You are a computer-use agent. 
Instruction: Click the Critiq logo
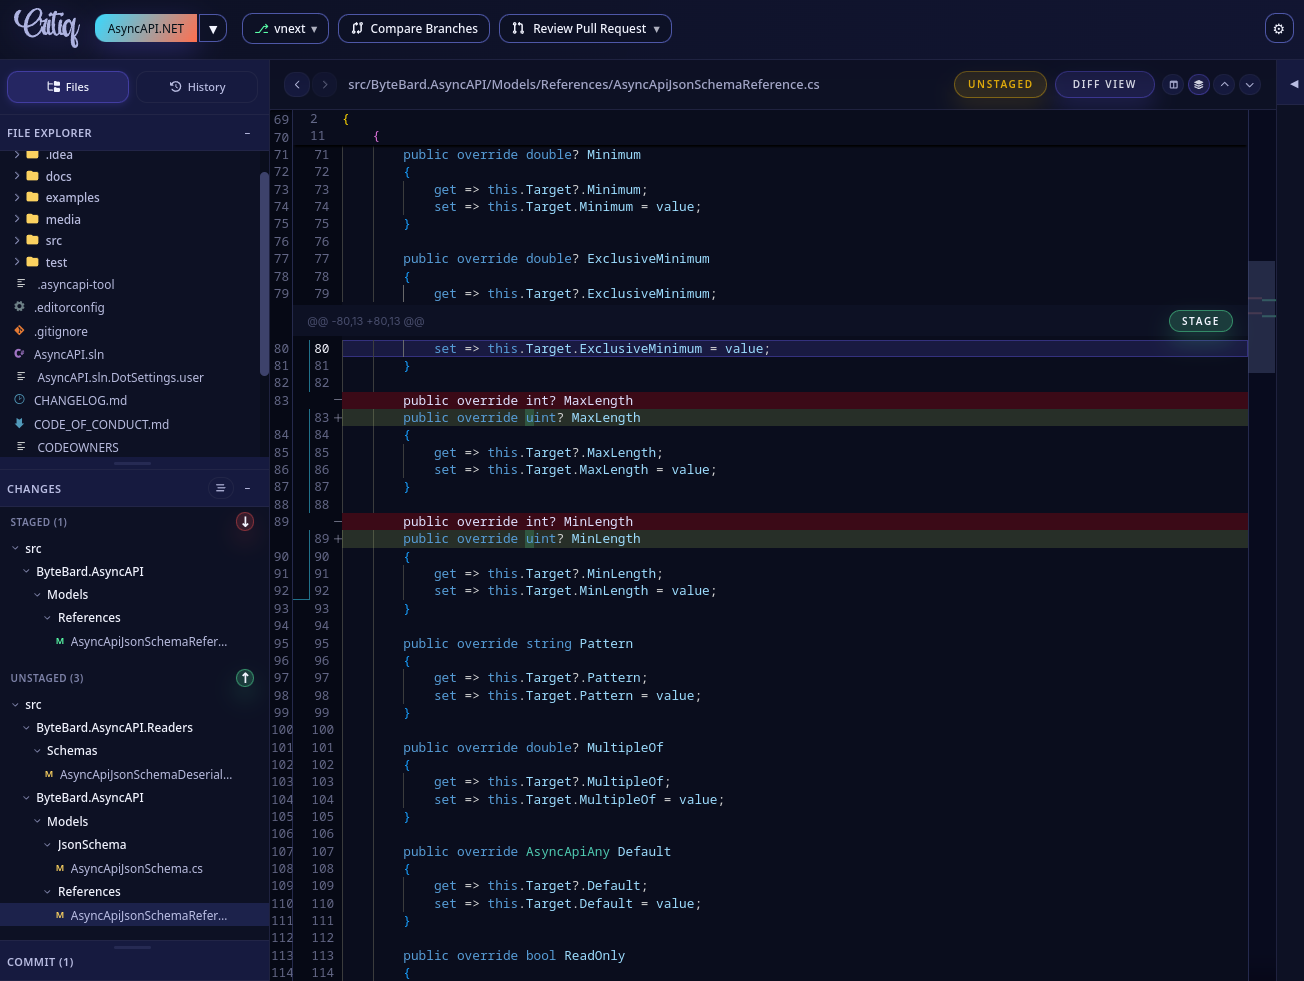click(47, 28)
